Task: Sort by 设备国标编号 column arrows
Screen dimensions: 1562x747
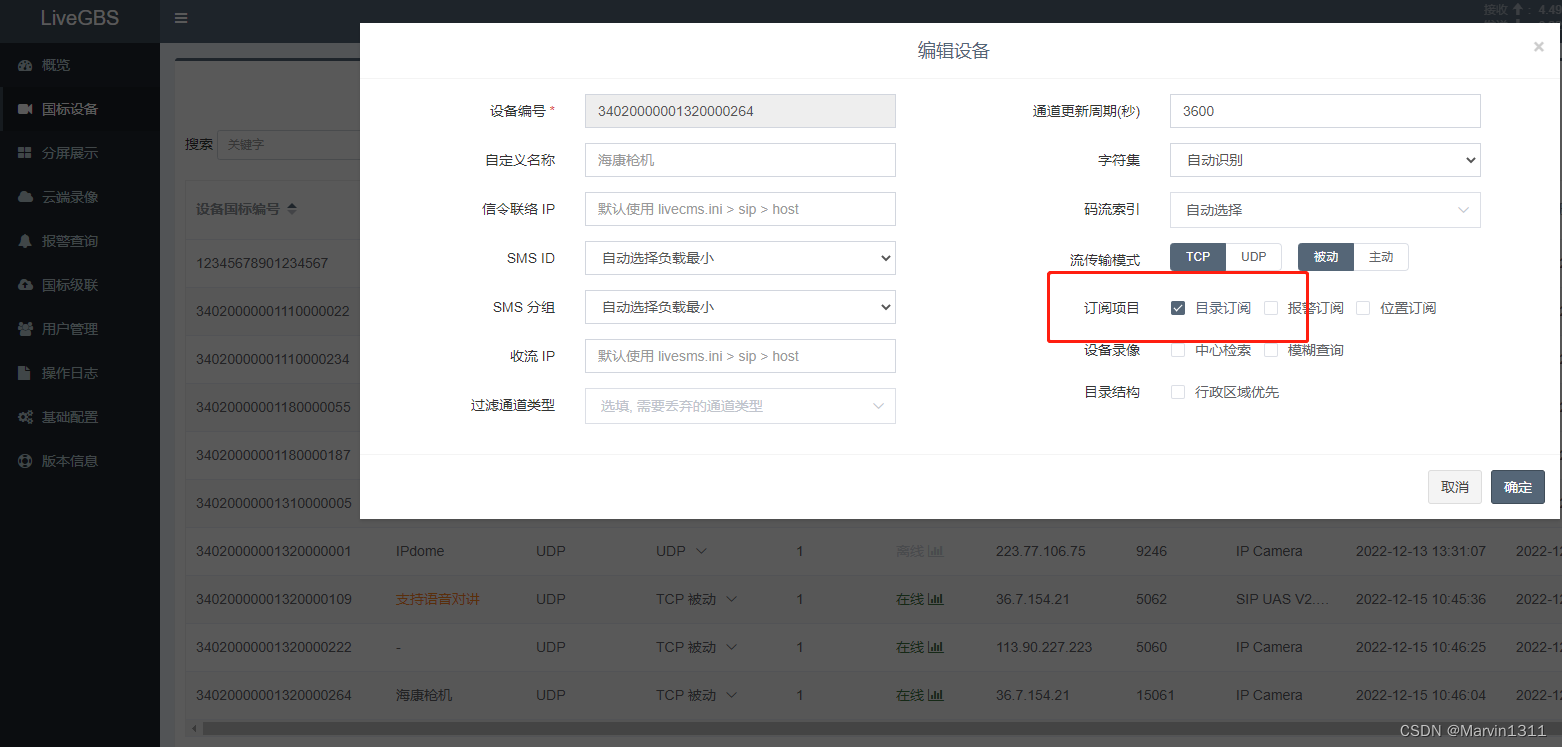Action: pyautogui.click(x=292, y=209)
